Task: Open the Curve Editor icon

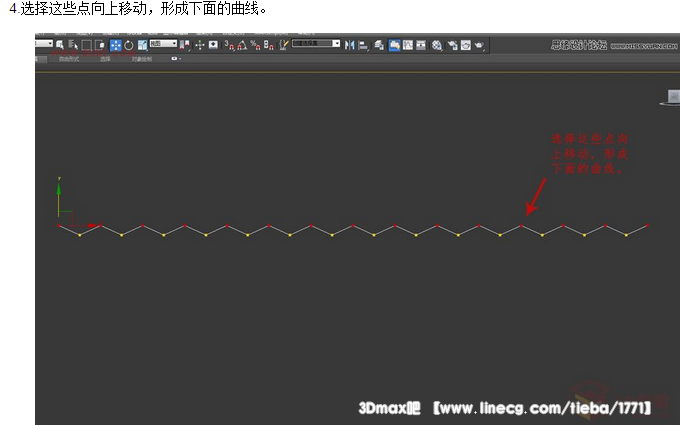Action: coord(408,45)
